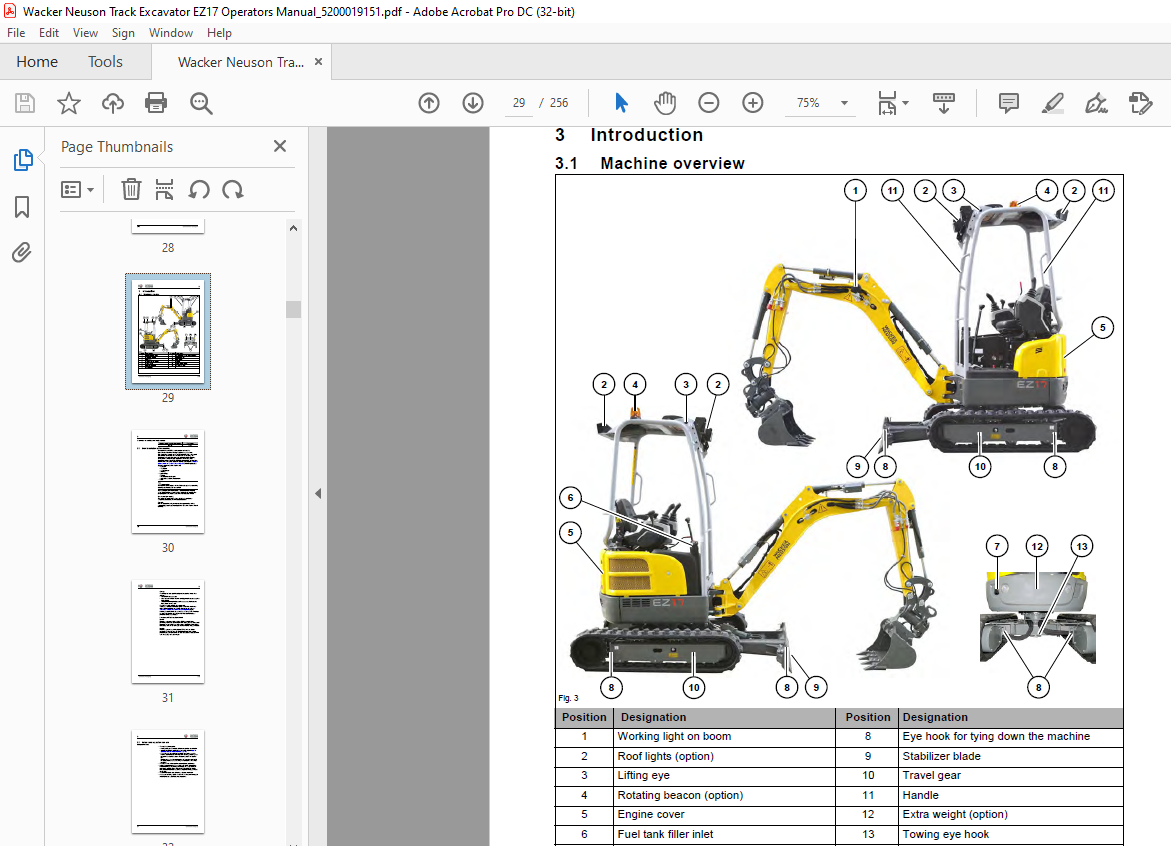Image resolution: width=1171 pixels, height=846 pixels.
Task: Select the Wacker Neuson document tab
Action: [x=240, y=62]
